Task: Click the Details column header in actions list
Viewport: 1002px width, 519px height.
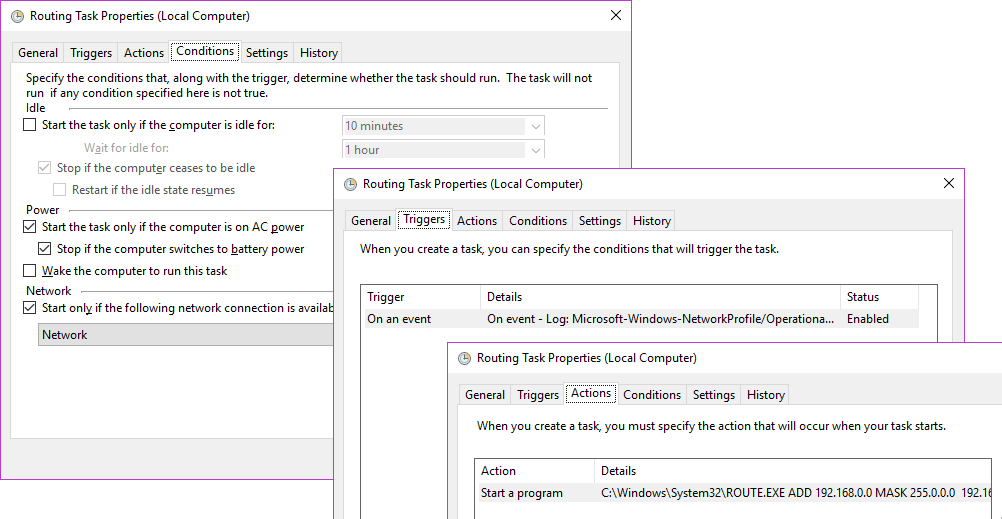Action: (x=618, y=471)
